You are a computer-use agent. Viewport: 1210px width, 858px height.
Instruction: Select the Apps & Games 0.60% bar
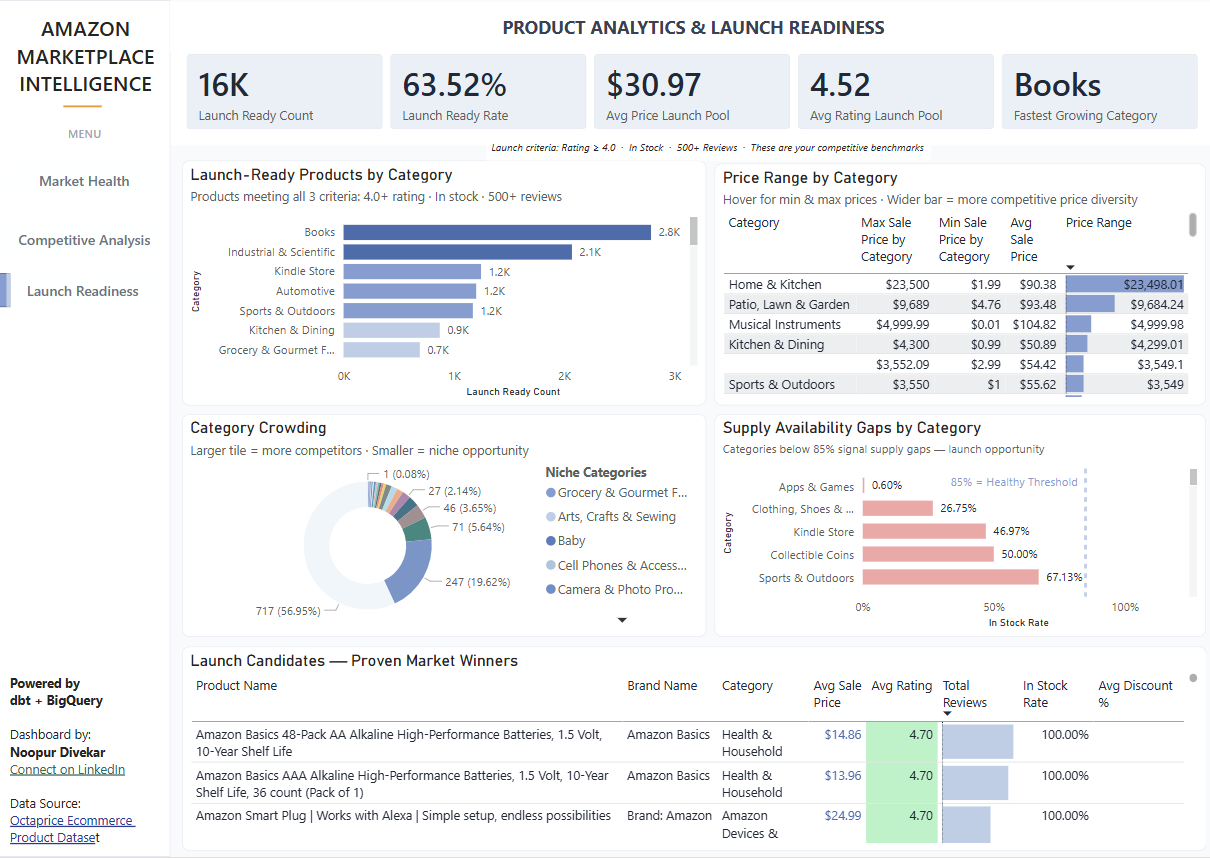(864, 486)
